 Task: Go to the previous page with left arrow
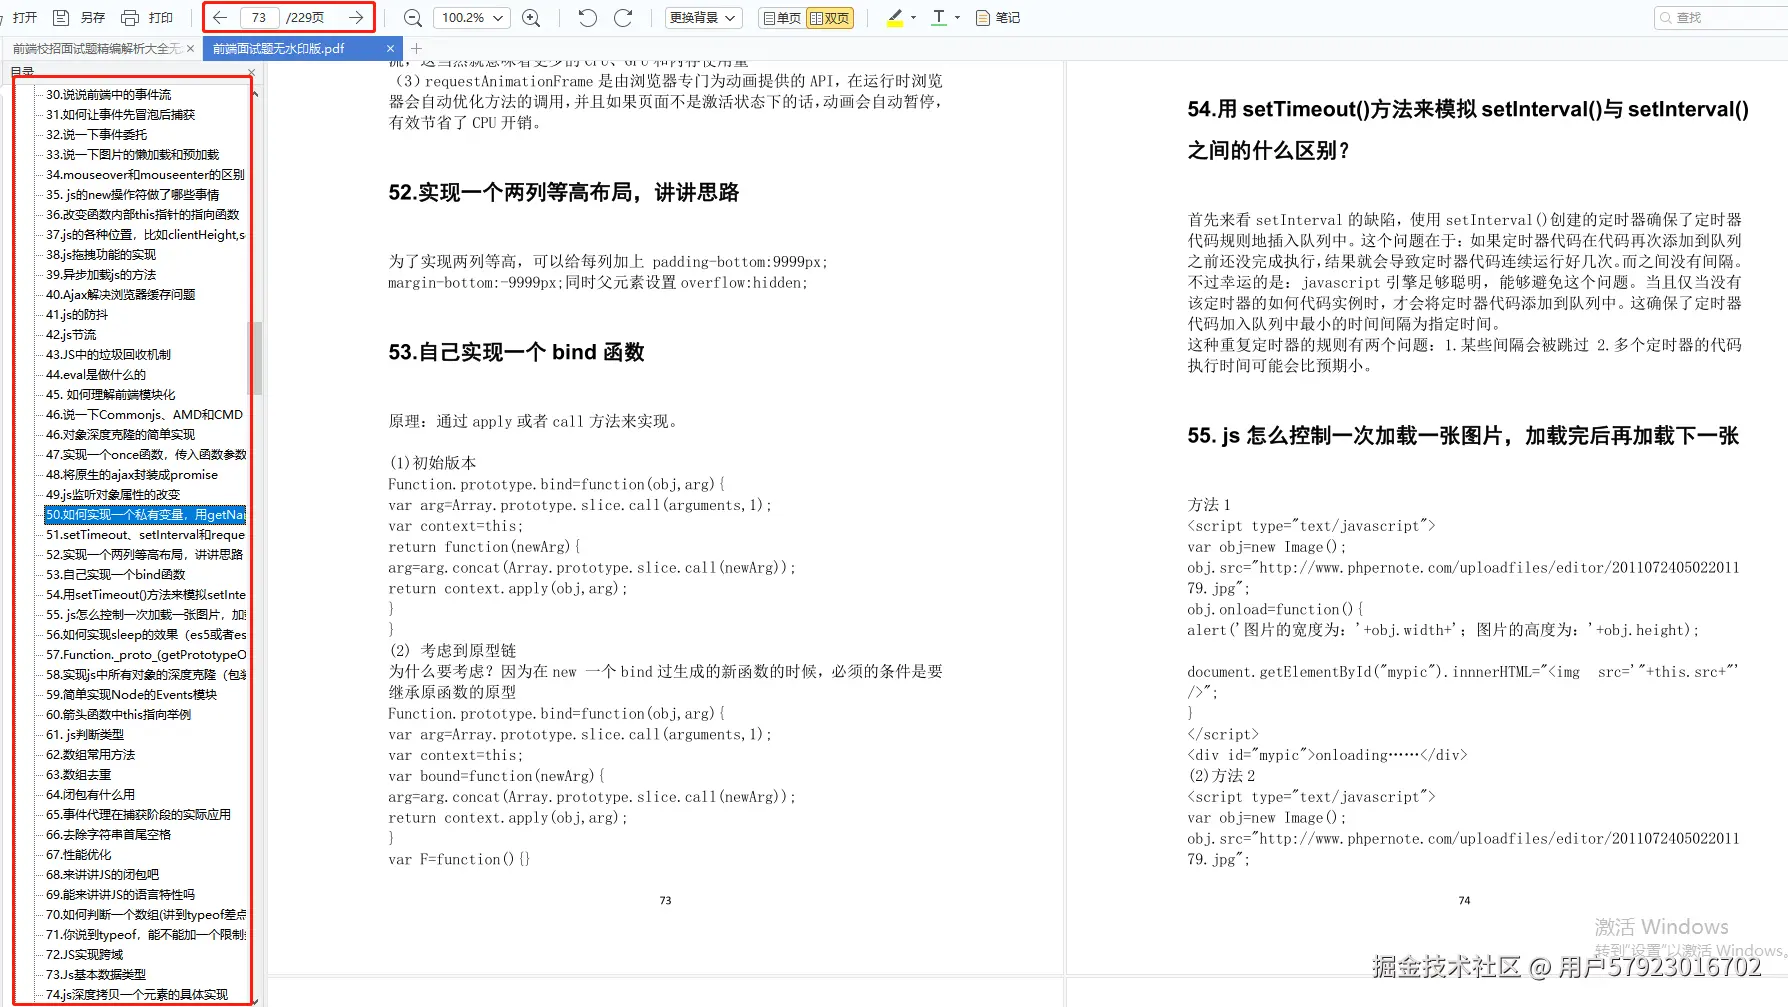(220, 18)
